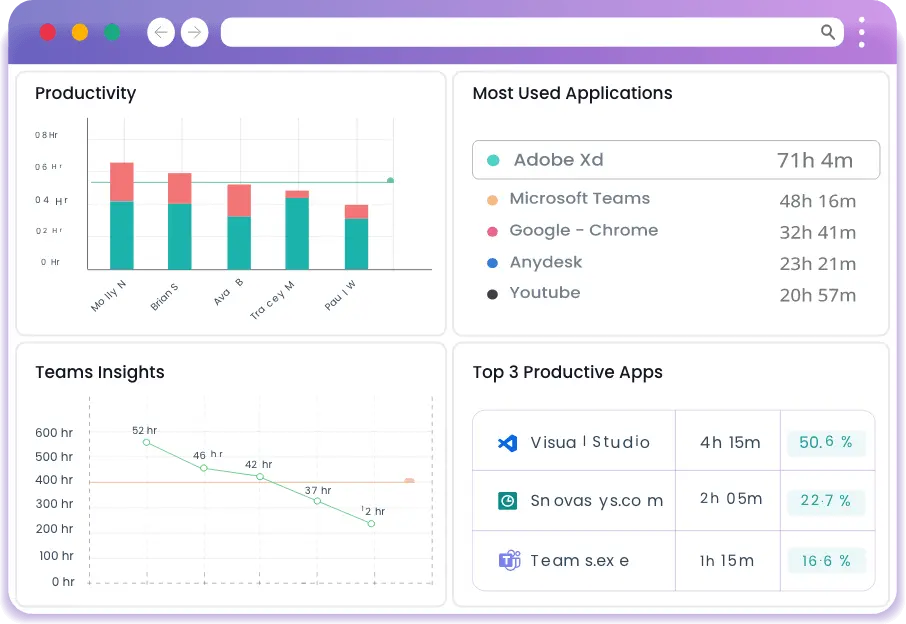The height and width of the screenshot is (624, 906).
Task: Click the orange threshold line end marker
Action: pos(410,481)
